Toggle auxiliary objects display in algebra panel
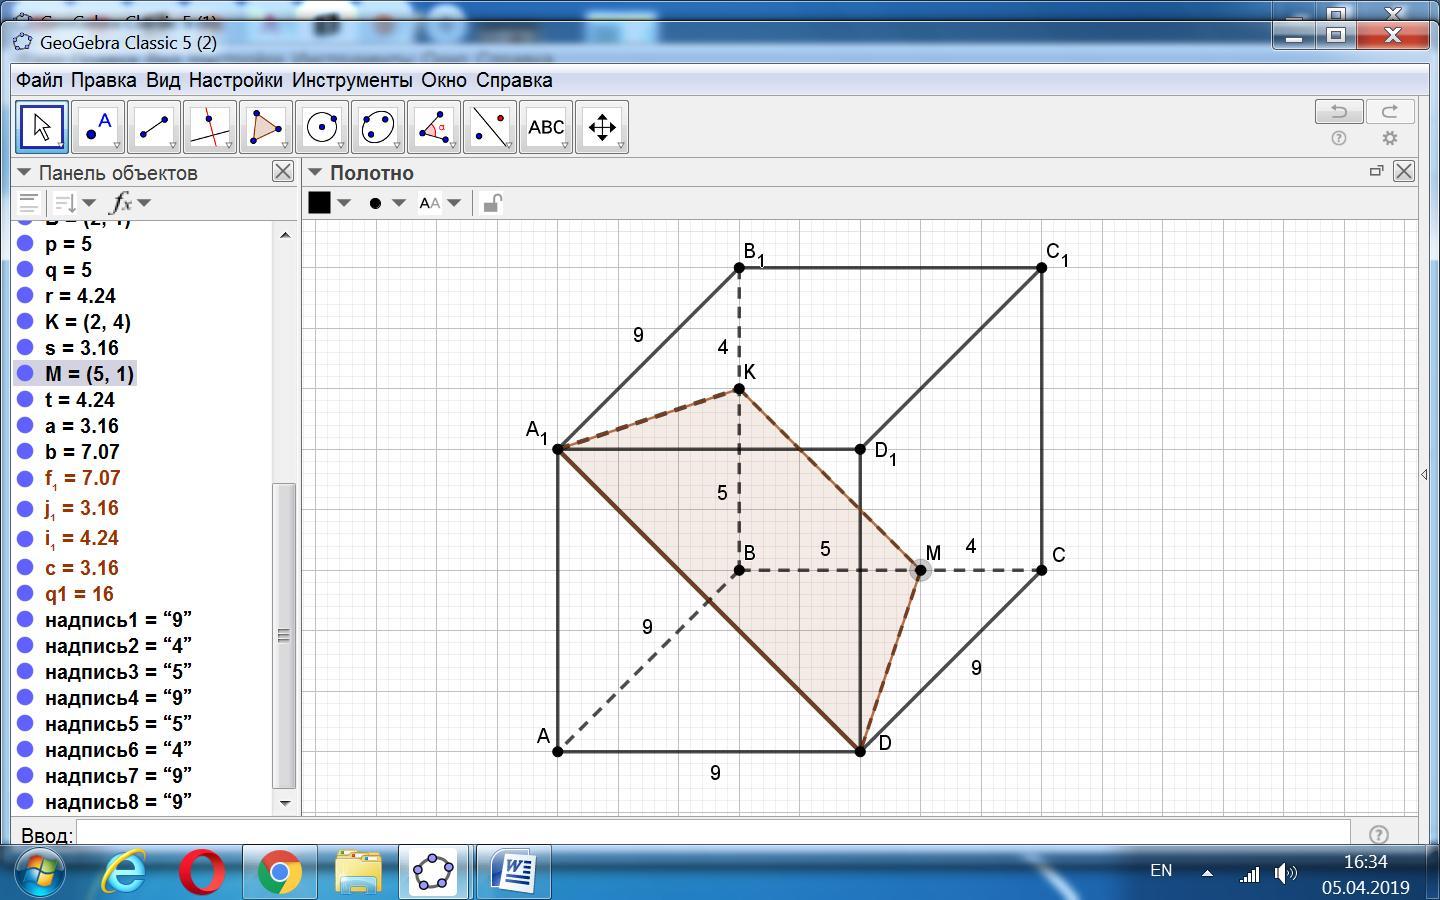The image size is (1440, 900). (x=29, y=203)
